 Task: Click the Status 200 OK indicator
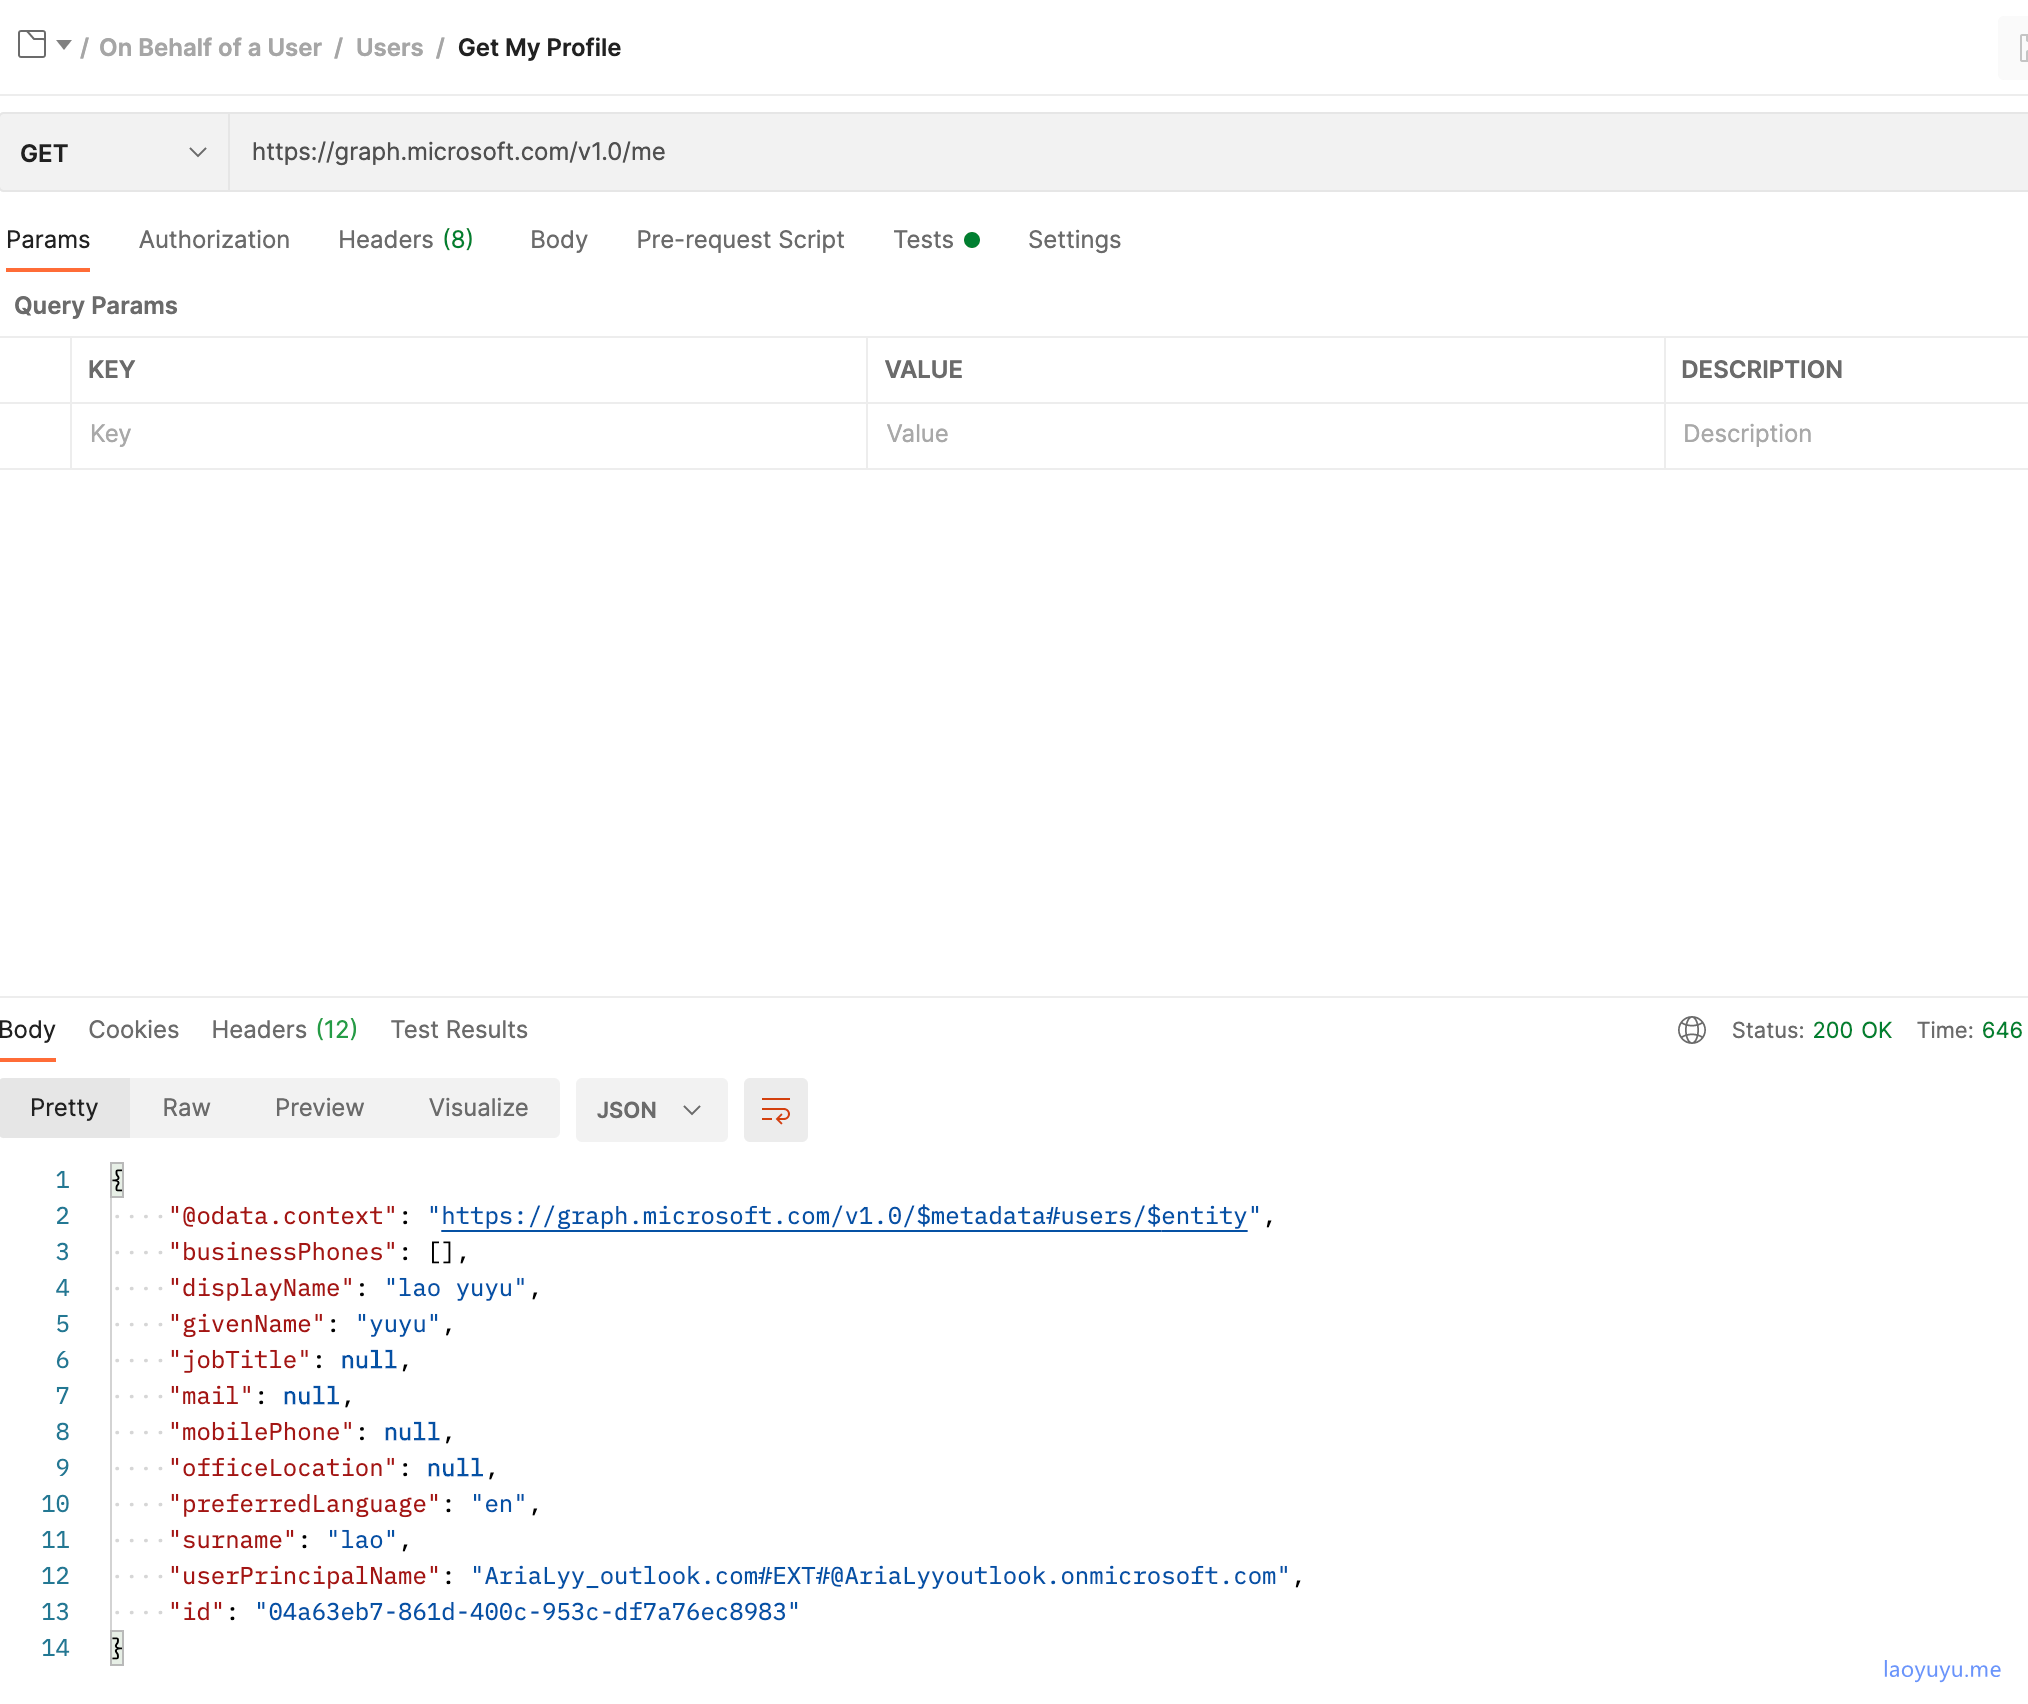(x=1811, y=1030)
